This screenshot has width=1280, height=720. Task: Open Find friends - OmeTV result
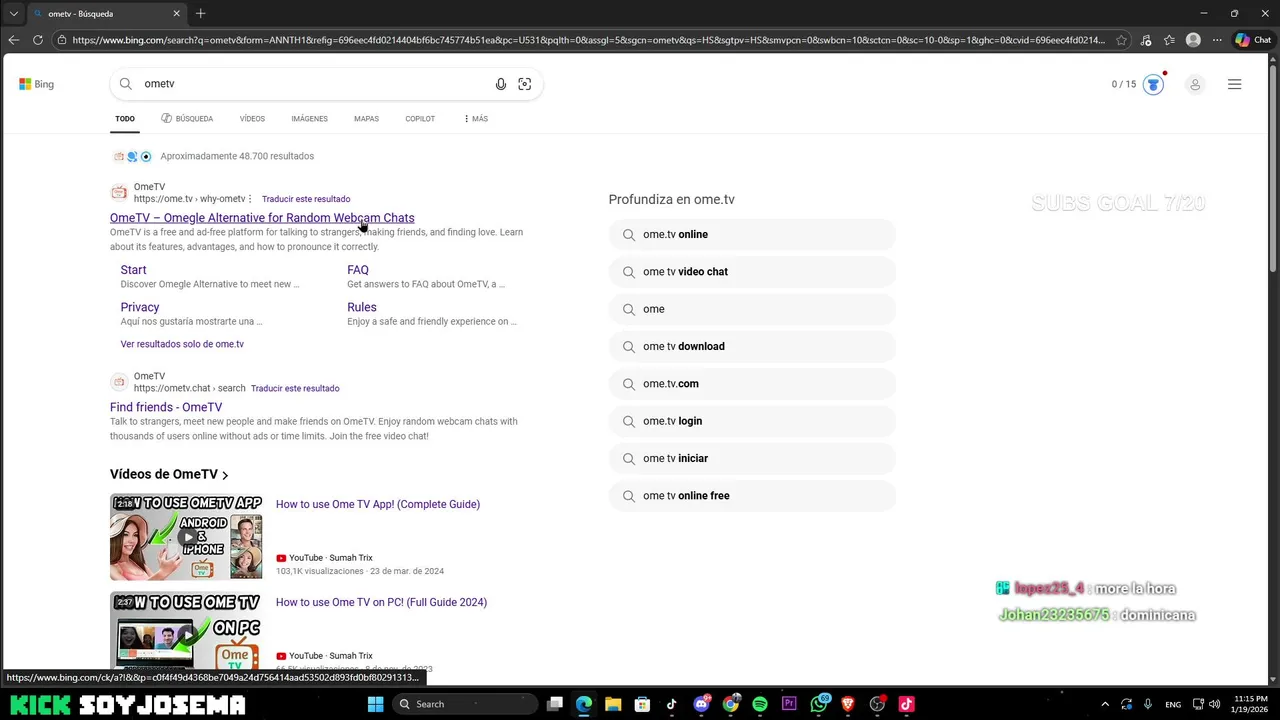pos(166,407)
